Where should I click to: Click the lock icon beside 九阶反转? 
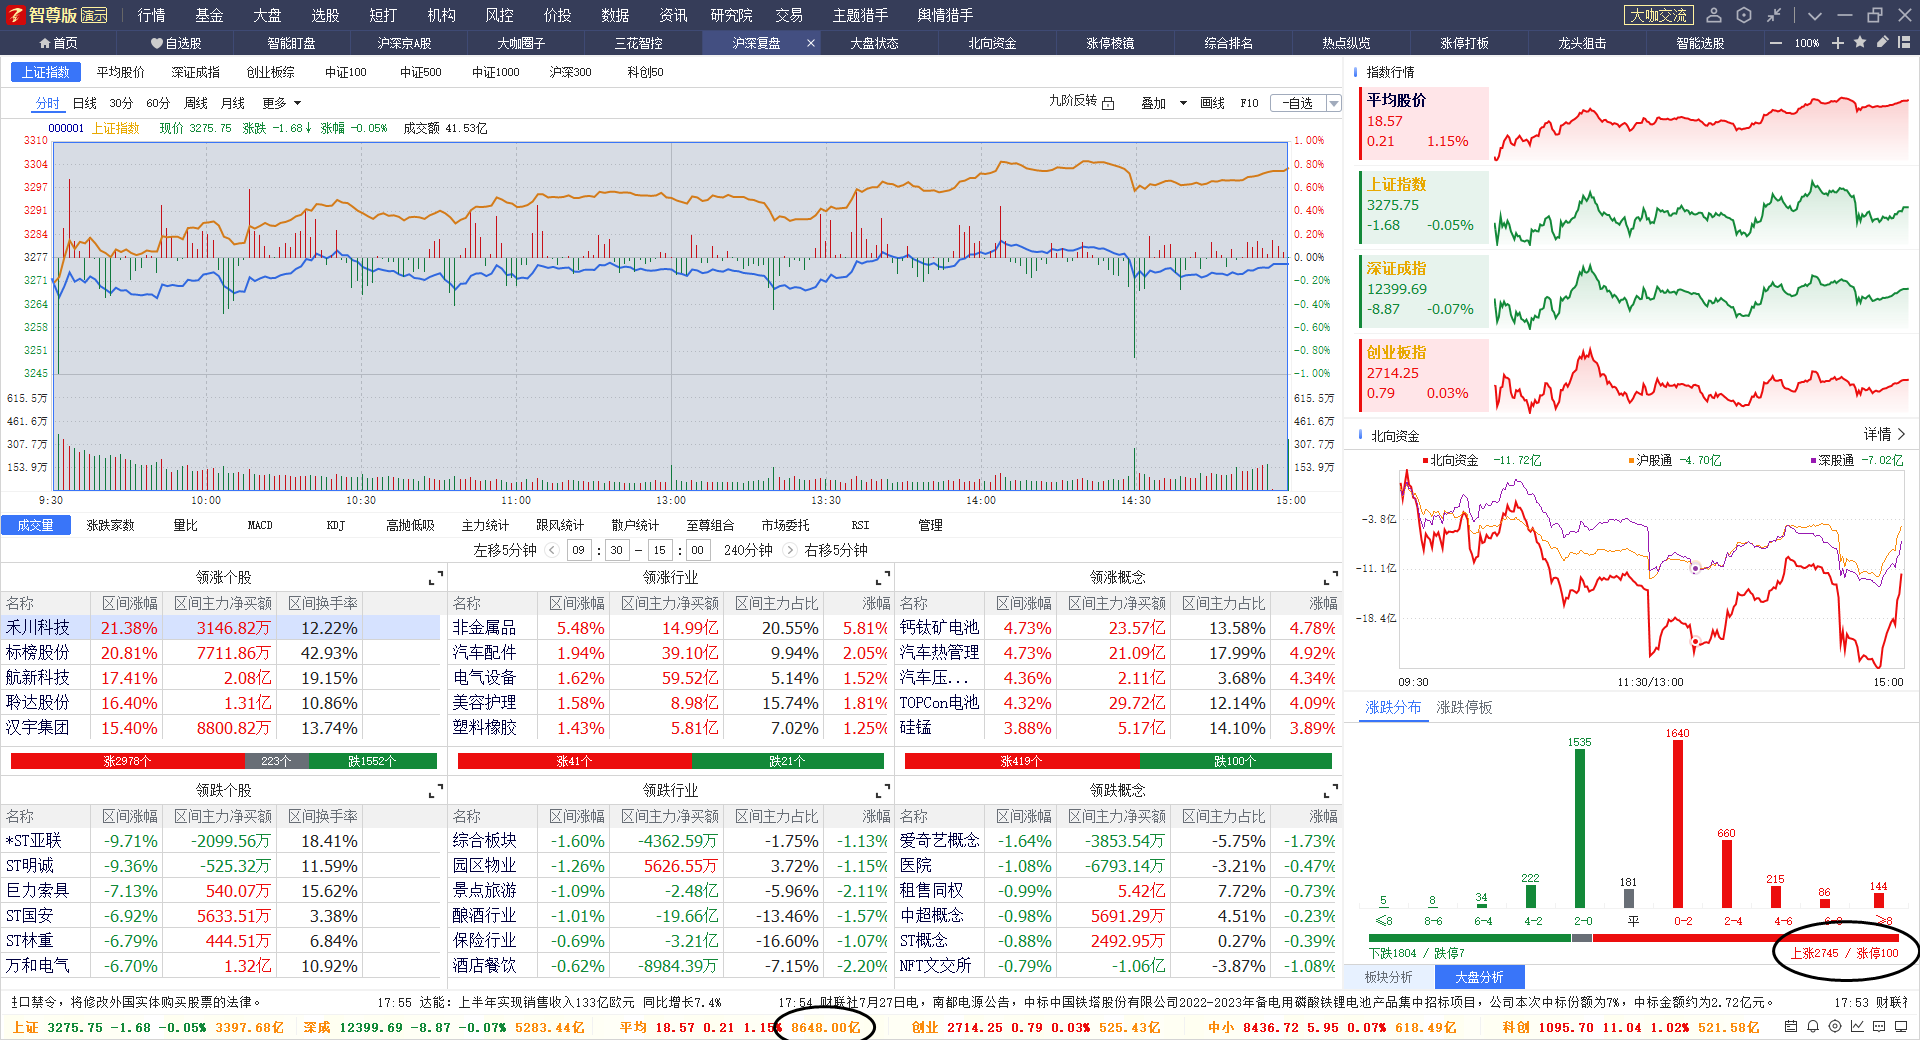(x=1108, y=103)
